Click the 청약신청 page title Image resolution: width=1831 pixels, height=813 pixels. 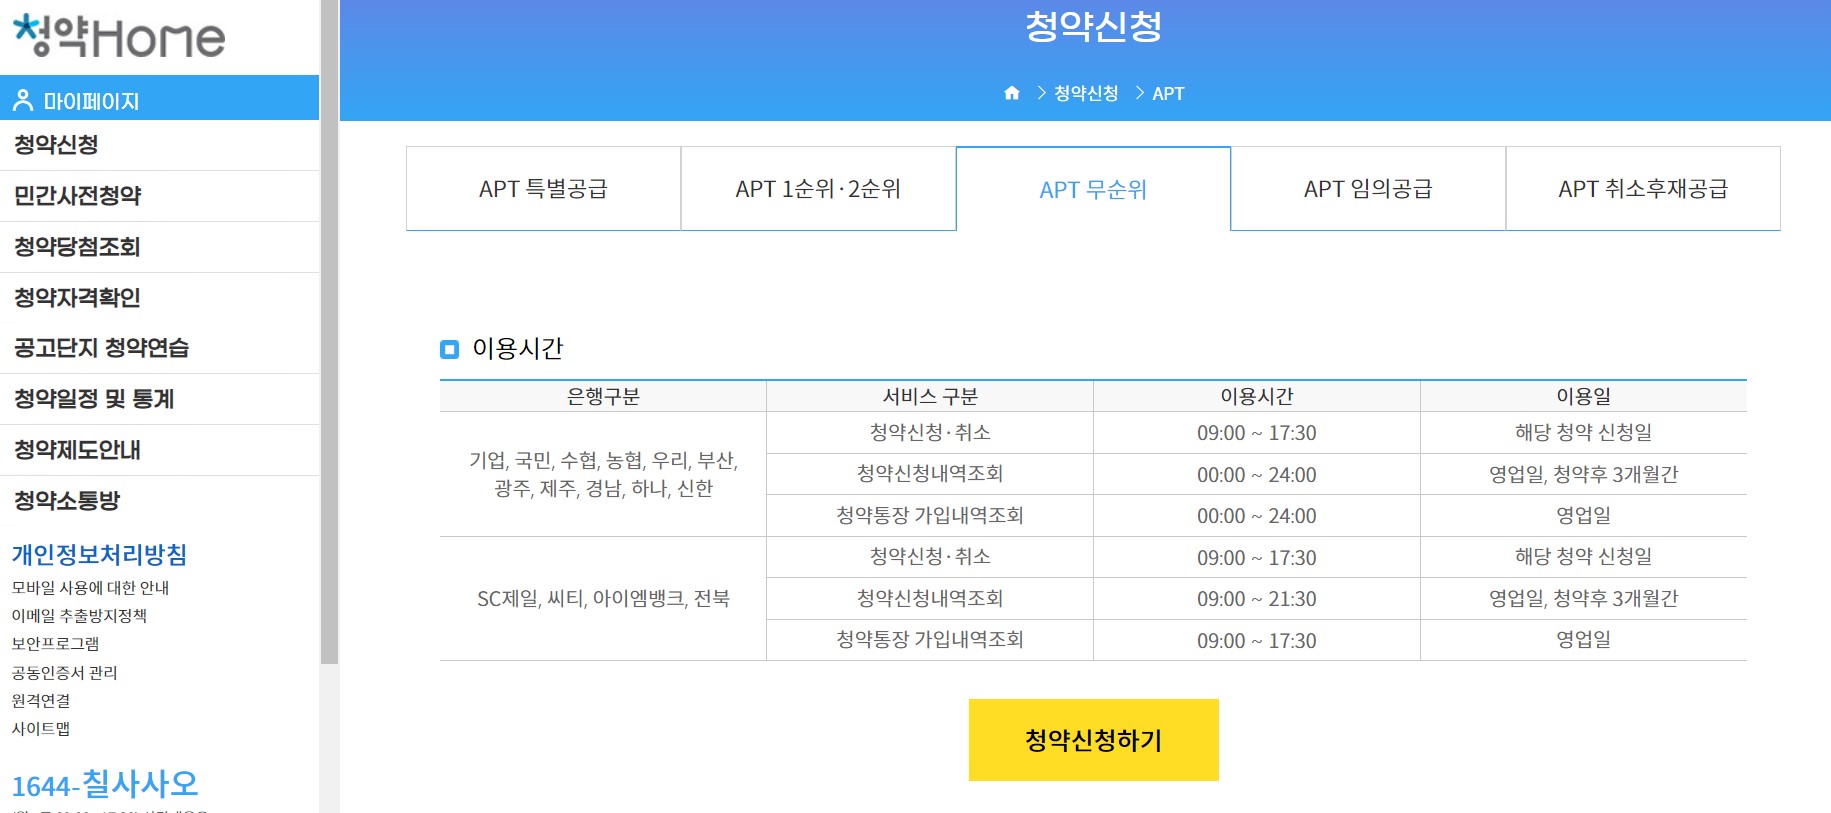coord(1093,26)
